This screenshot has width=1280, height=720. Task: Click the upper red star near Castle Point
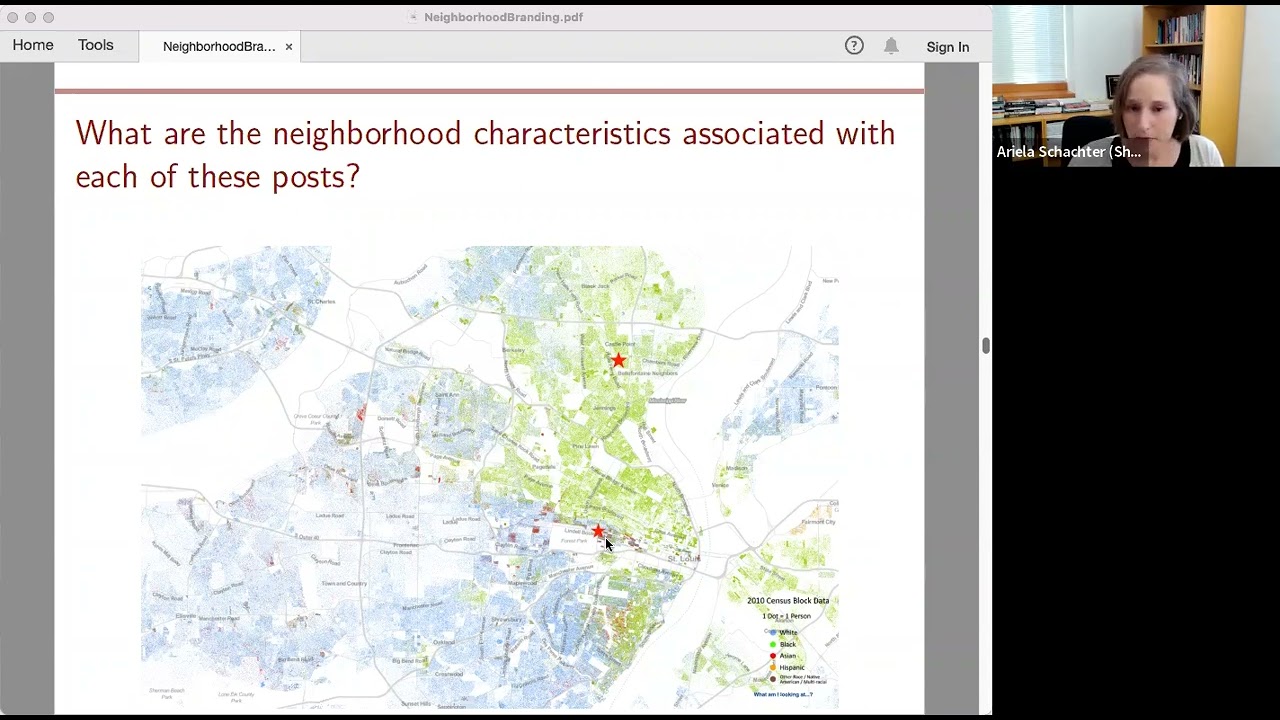pos(619,360)
